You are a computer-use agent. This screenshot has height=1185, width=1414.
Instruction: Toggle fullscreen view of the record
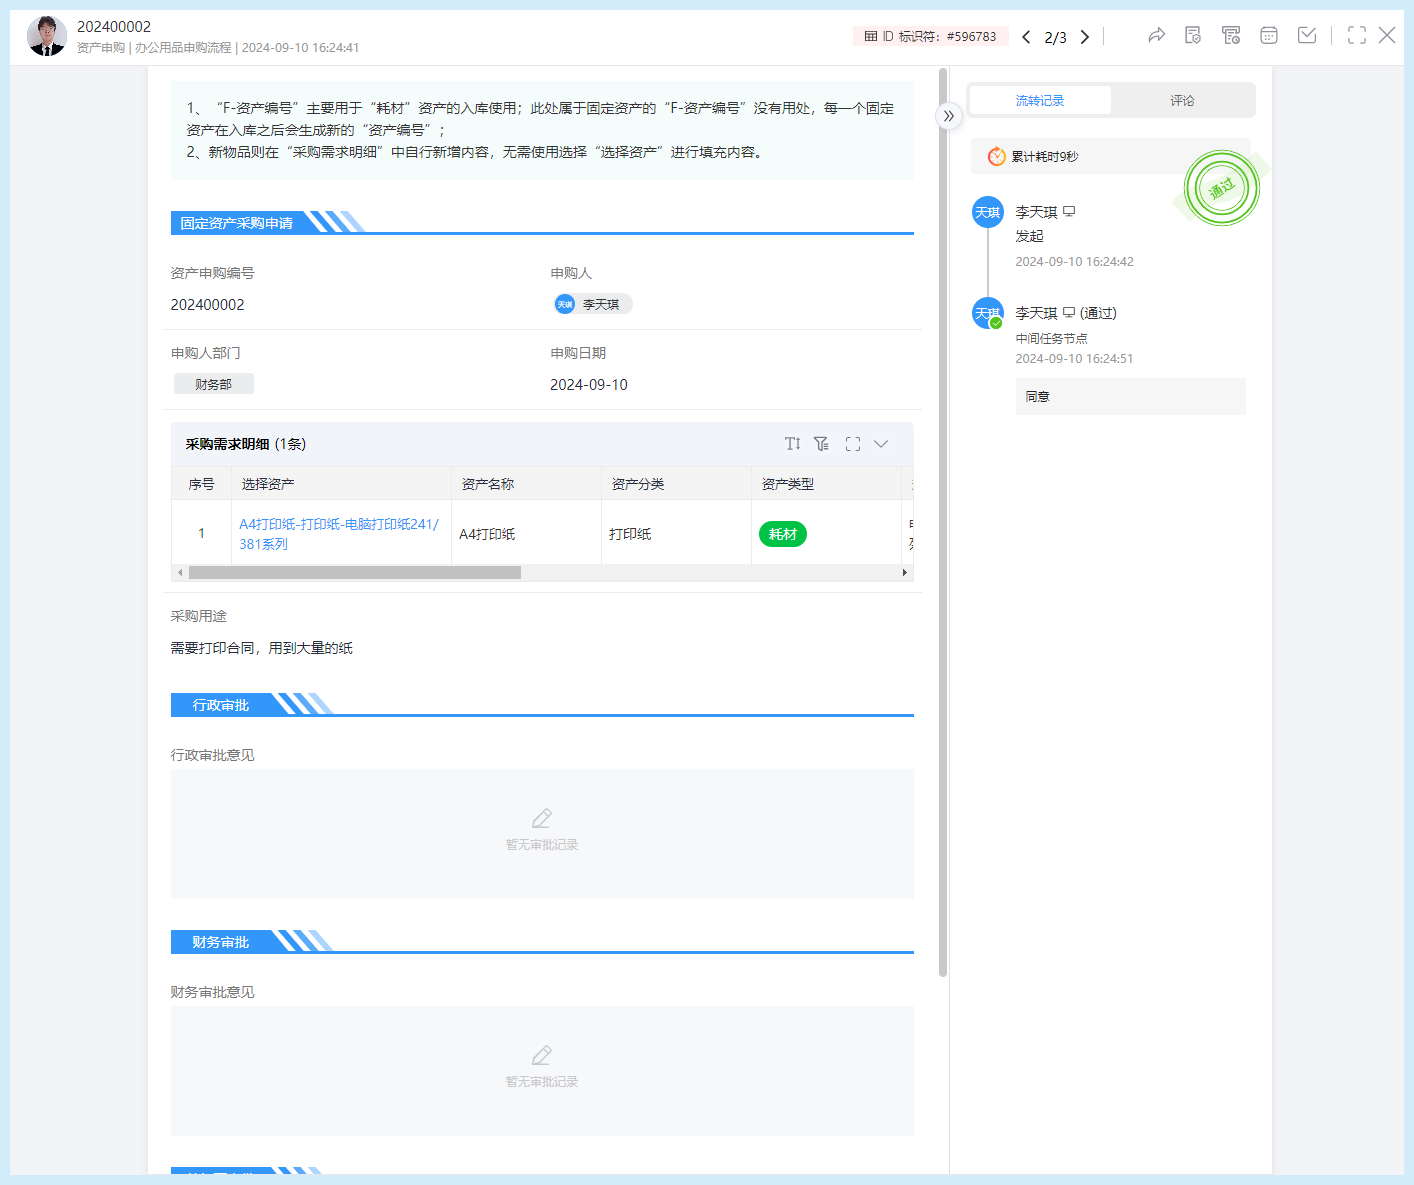pos(1357,36)
